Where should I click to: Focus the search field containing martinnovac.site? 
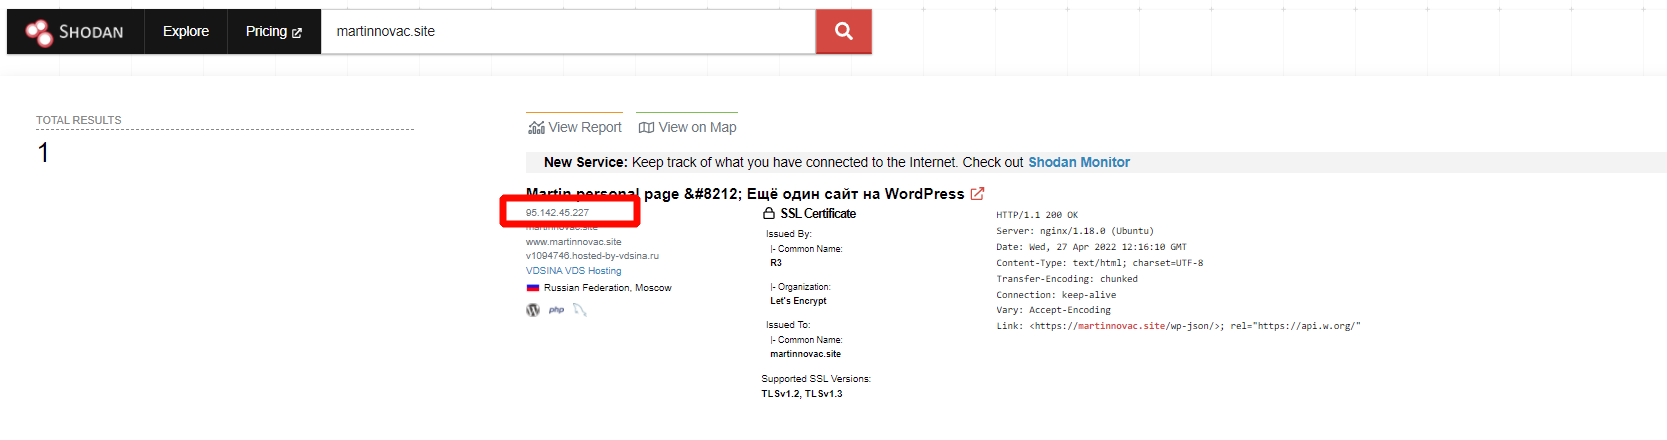point(568,32)
